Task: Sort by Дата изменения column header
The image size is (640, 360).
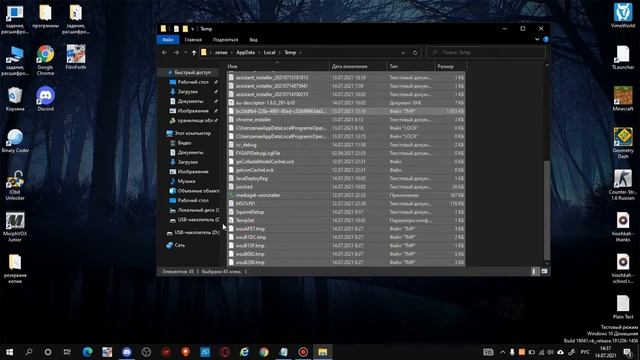Action: (358, 66)
